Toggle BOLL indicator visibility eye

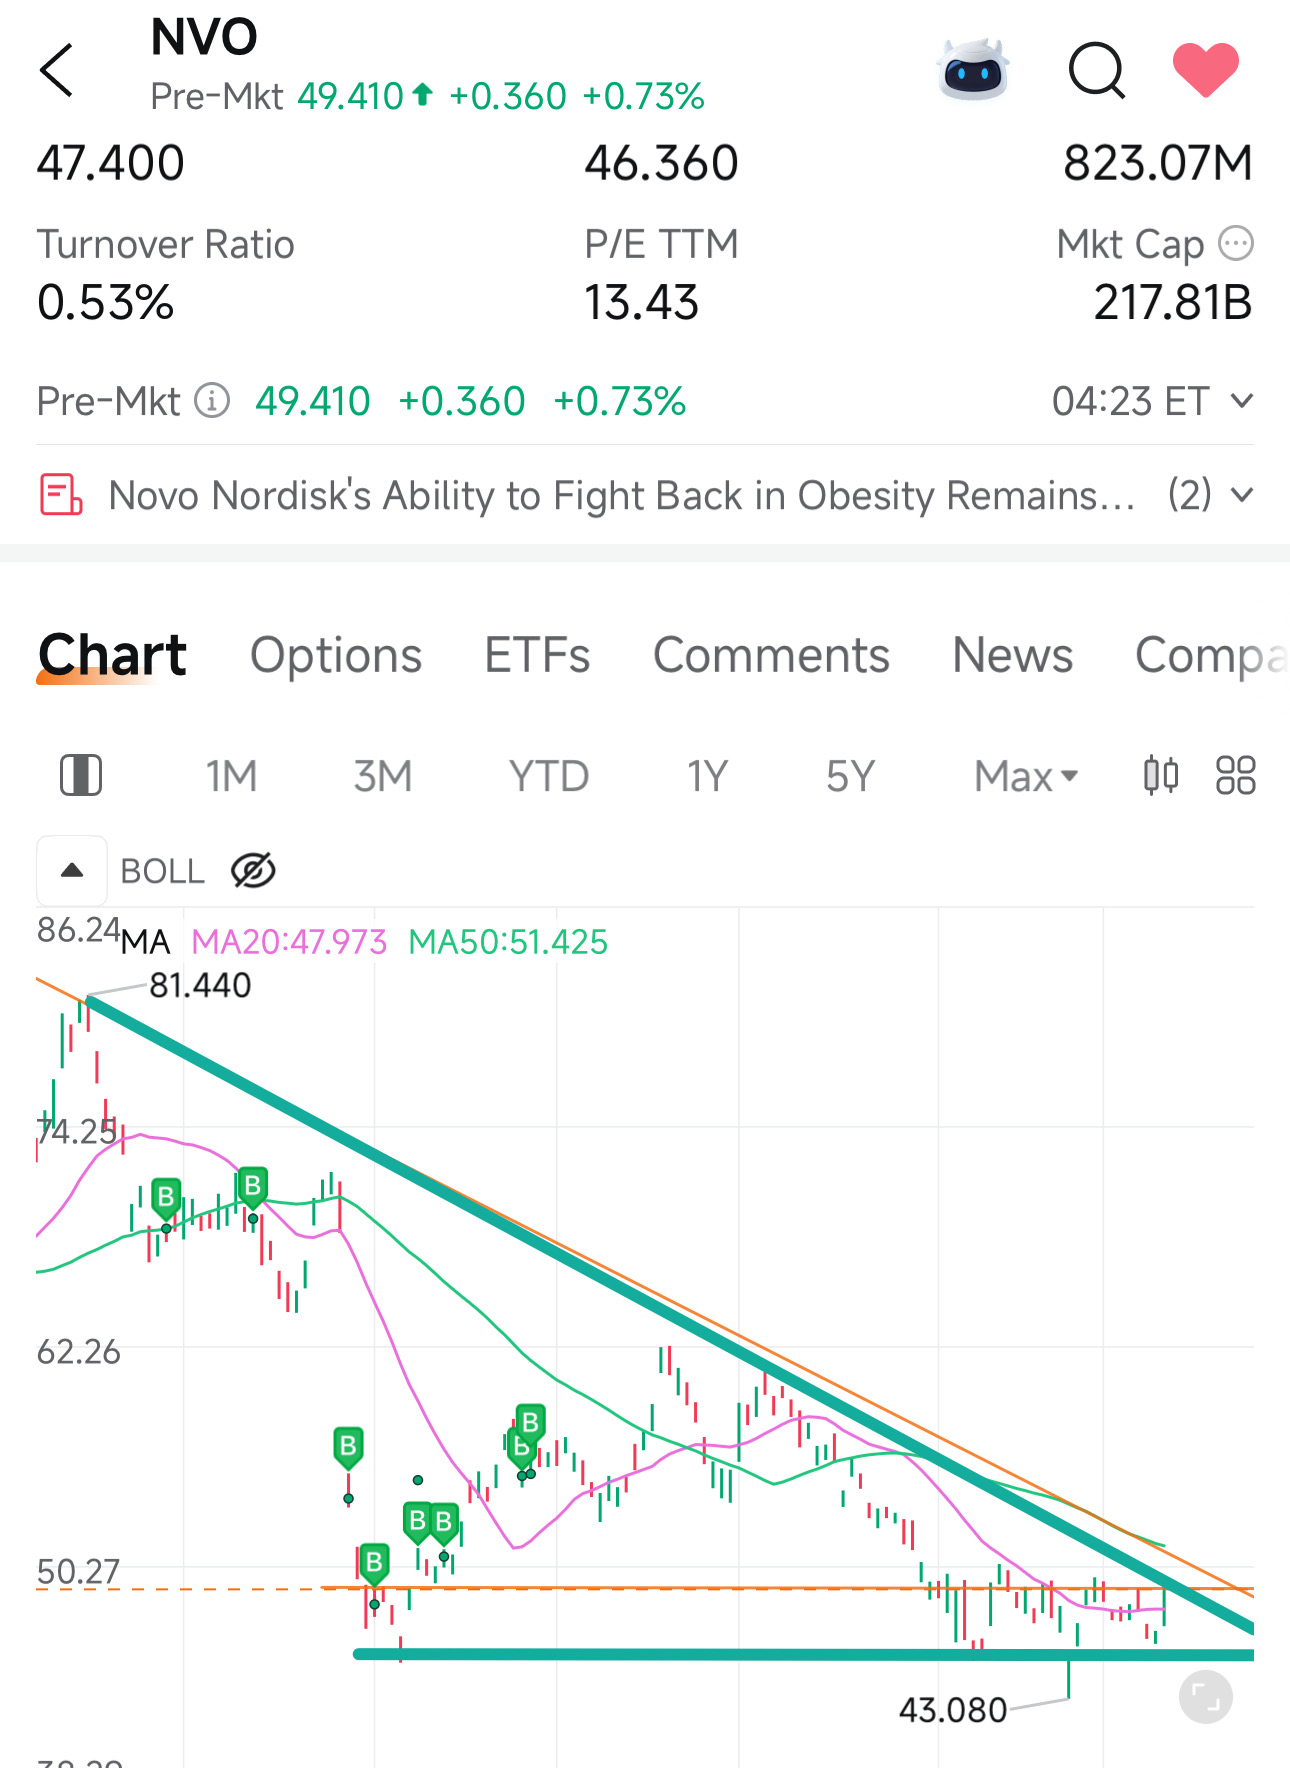pos(253,871)
